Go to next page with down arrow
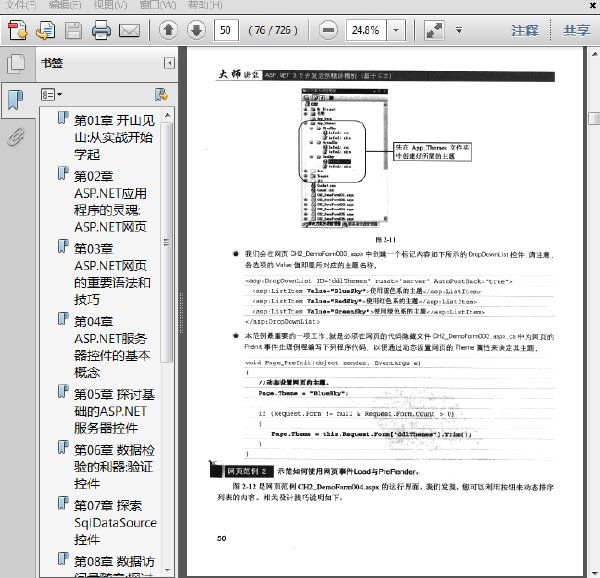Screen dimensions: 600x578 [196, 30]
